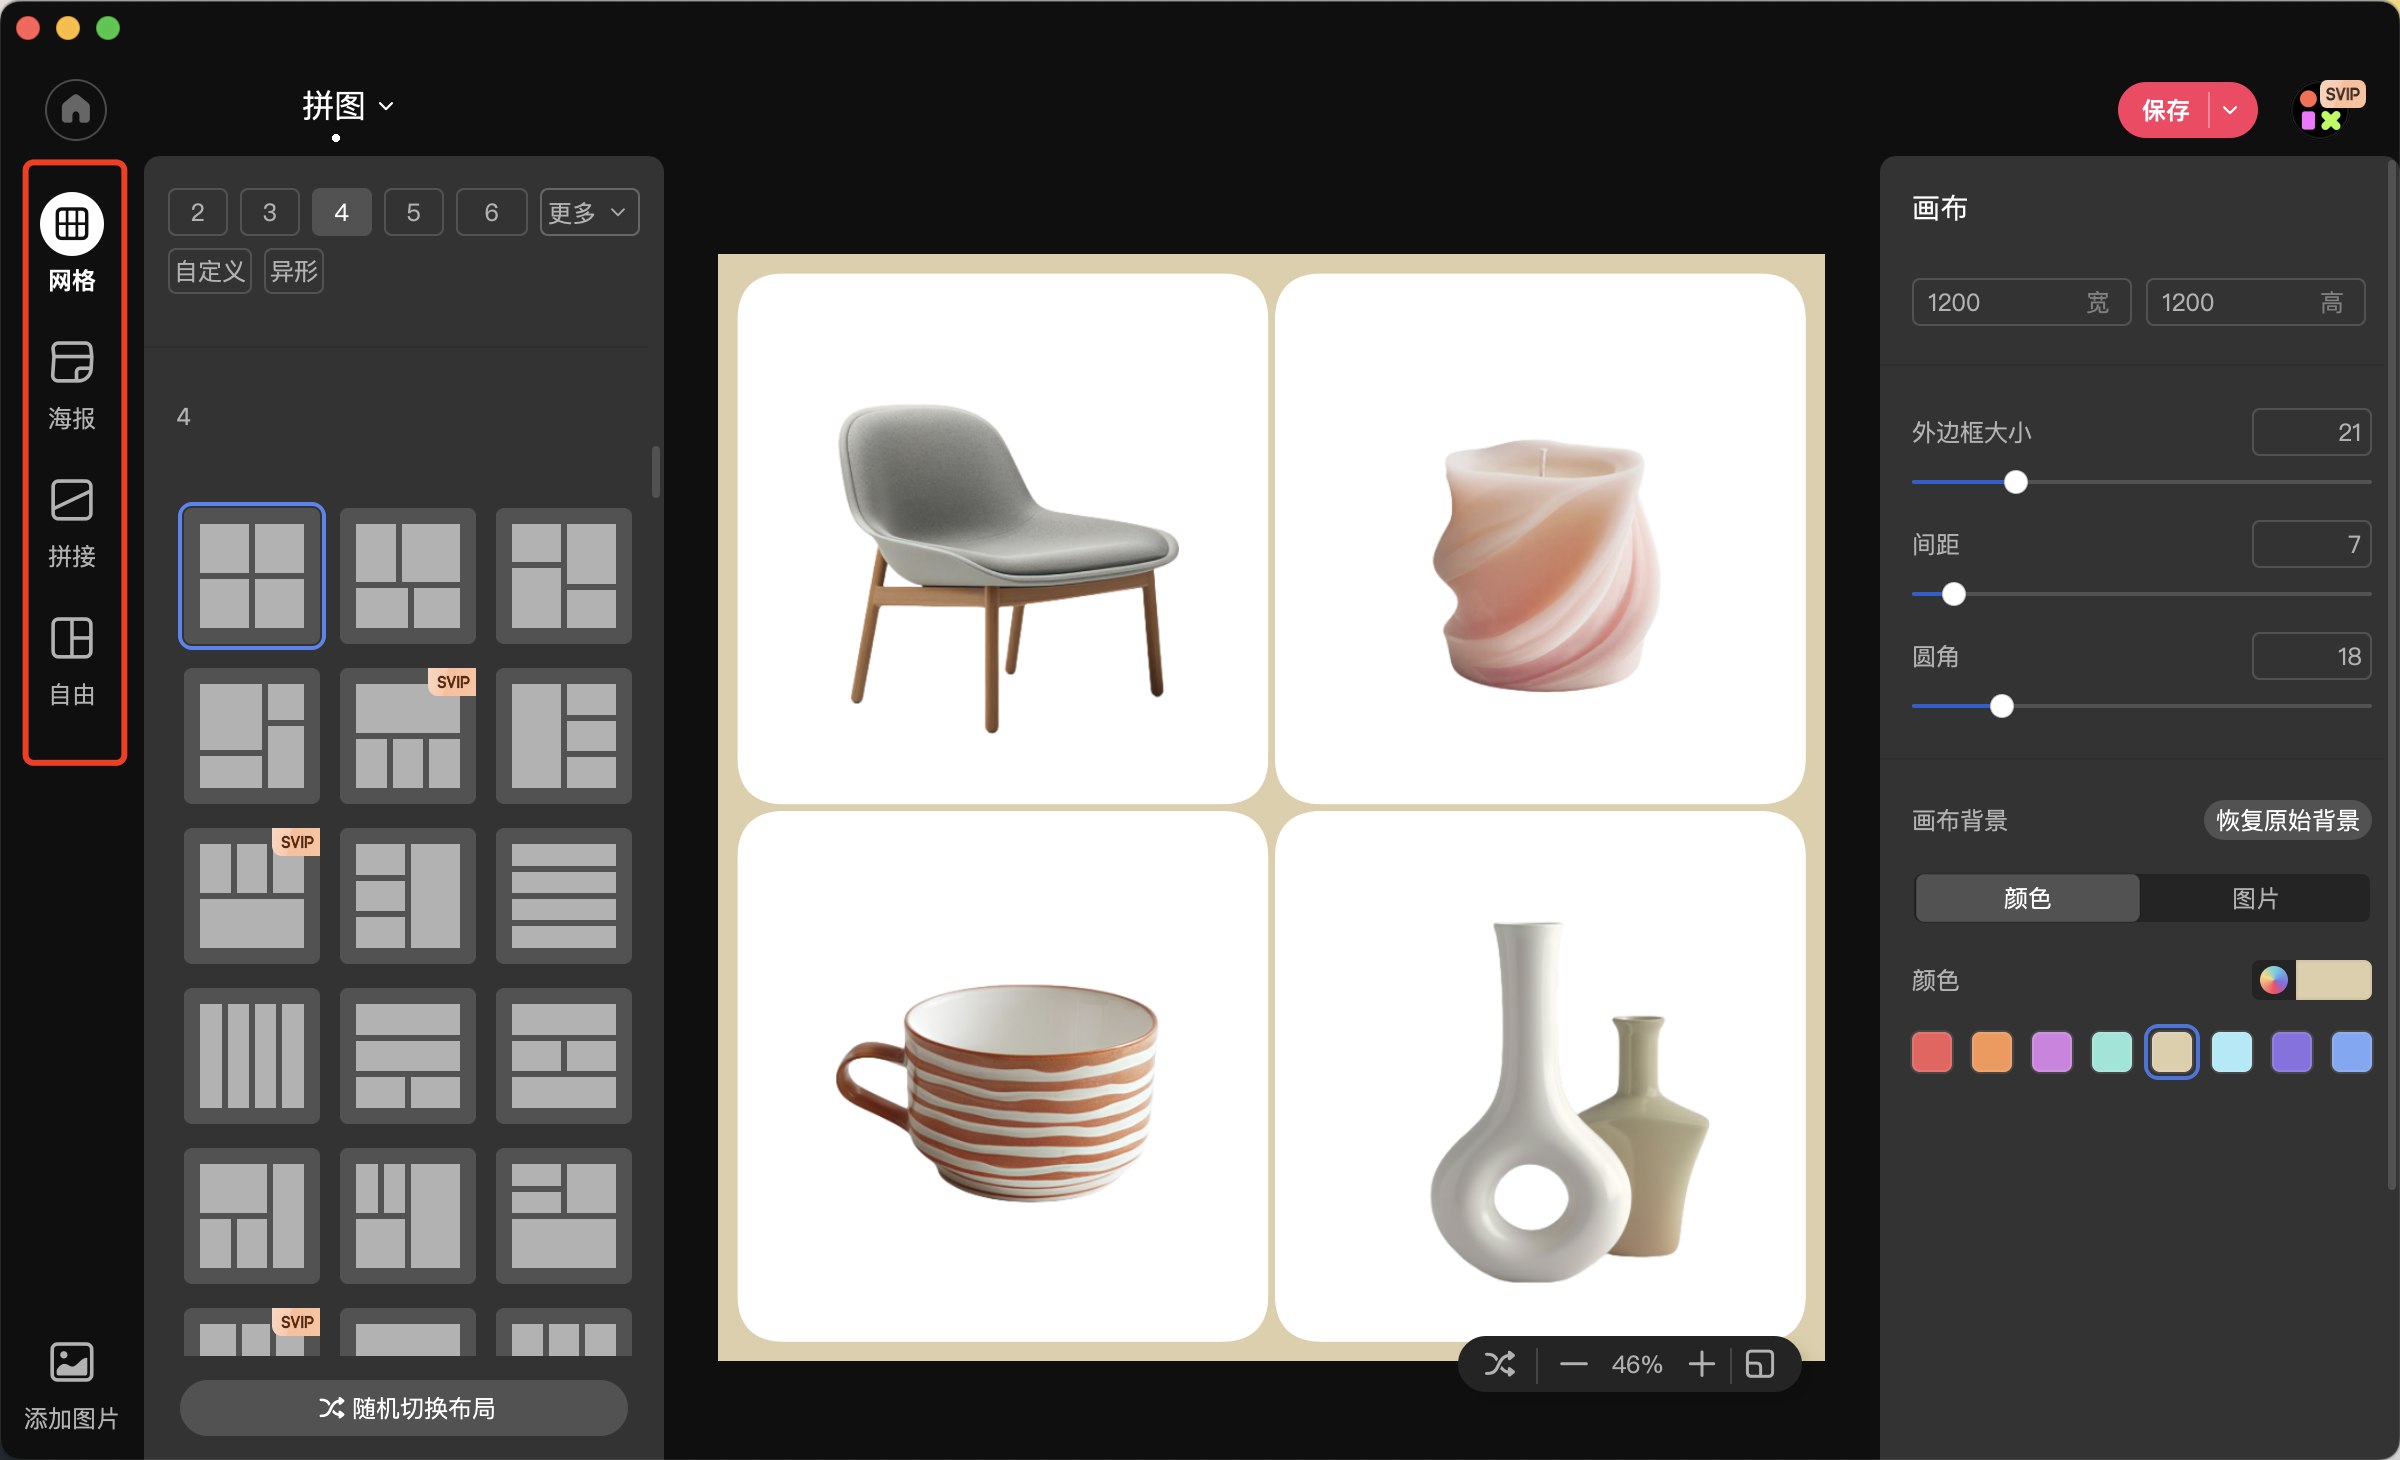Viewport: 2400px width, 1460px height.
Task: Select the 颜色 background tab
Action: click(2027, 898)
